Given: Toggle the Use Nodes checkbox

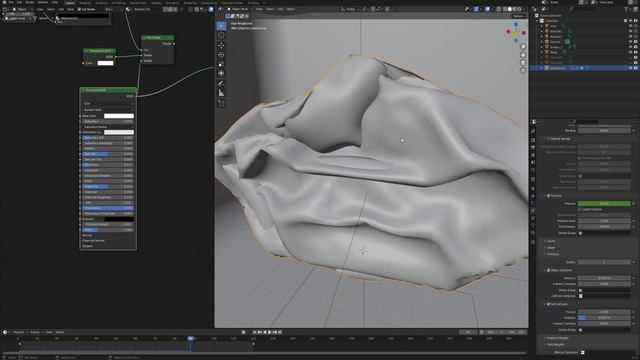Looking at the screenshot, I should (79, 9).
